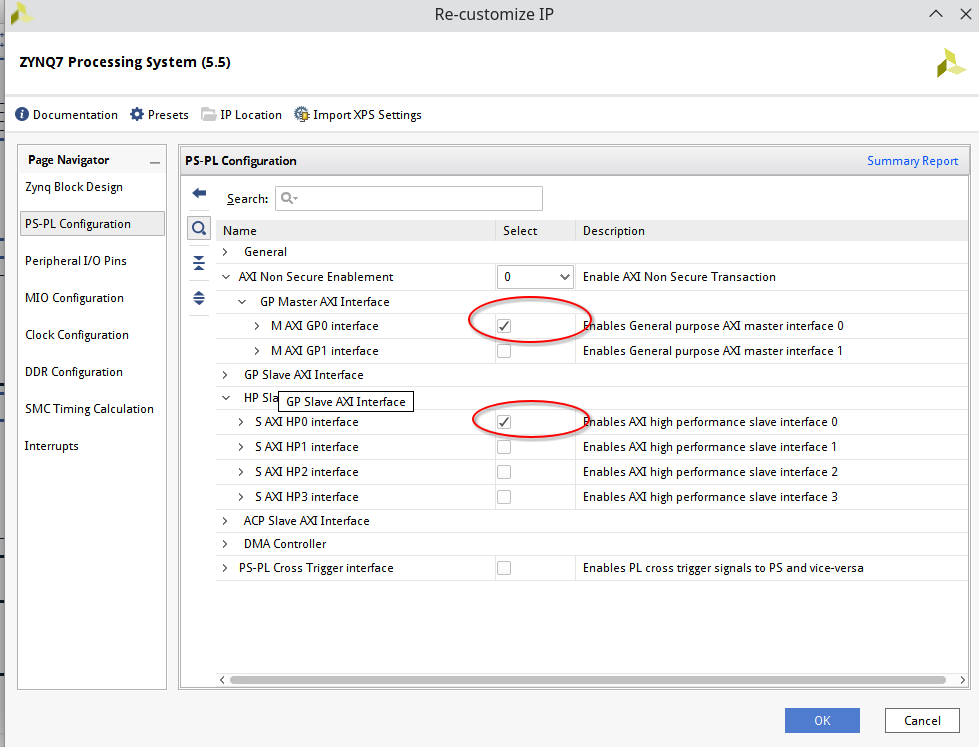Image resolution: width=979 pixels, height=747 pixels.
Task: Collapse the HP Slave AXI Interface group
Action: (225, 398)
